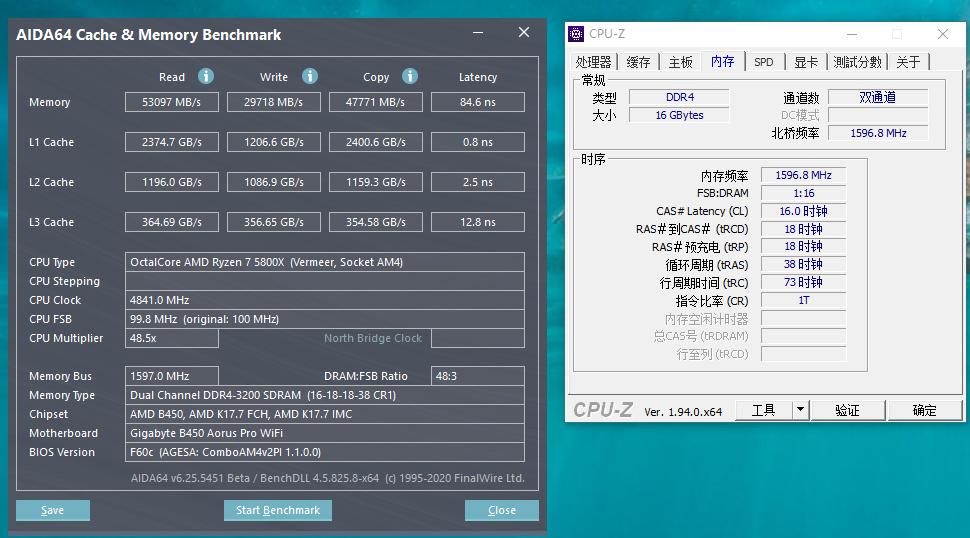Click the Start Benchmark button
Screen dimensions: 970x538
click(x=278, y=510)
